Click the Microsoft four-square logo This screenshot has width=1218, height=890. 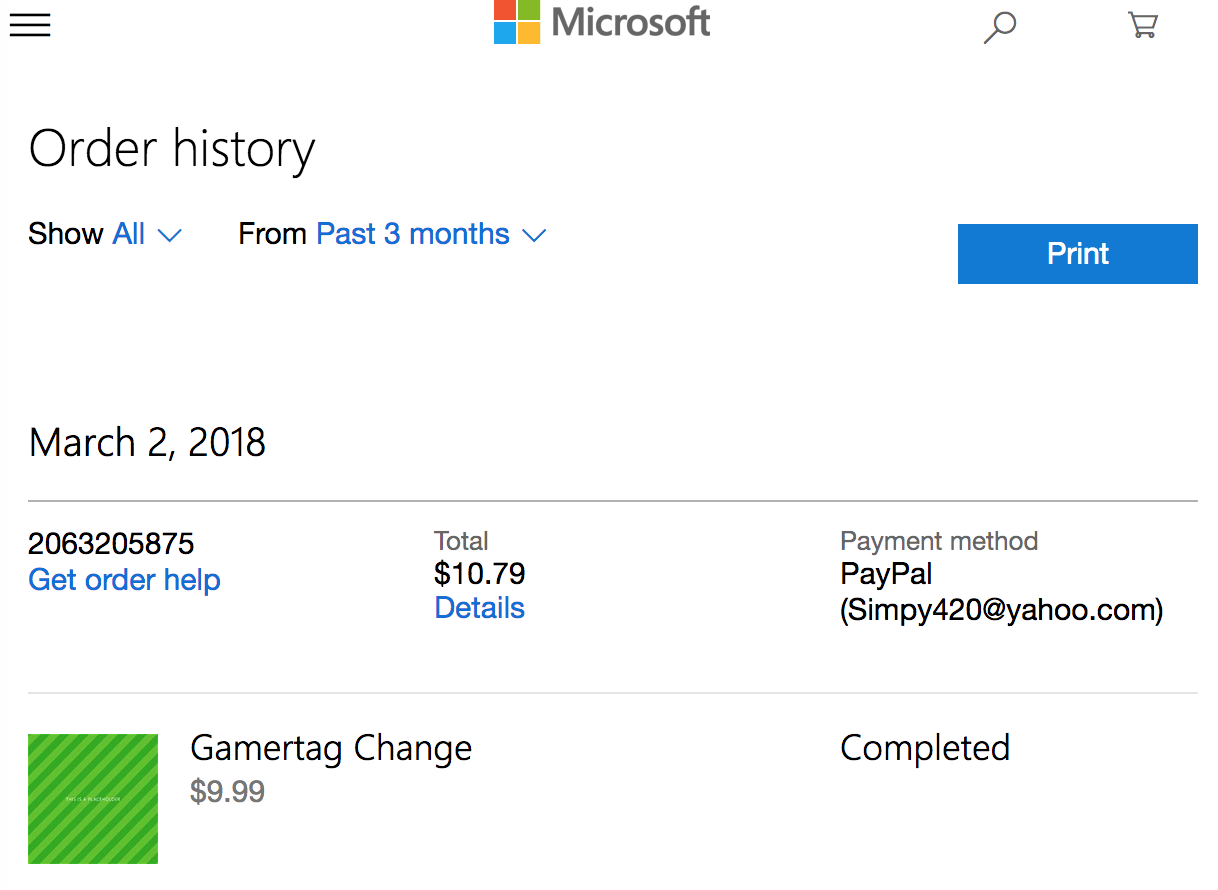[517, 22]
